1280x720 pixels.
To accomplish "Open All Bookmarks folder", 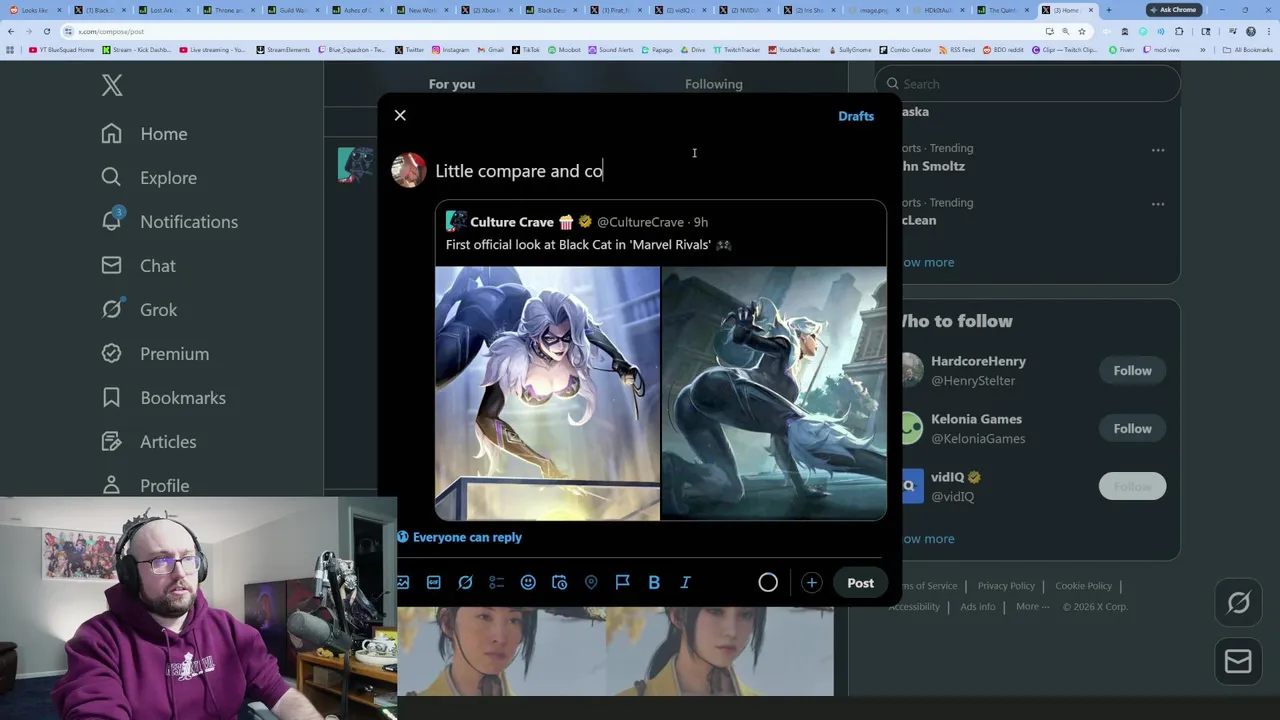I will [1248, 50].
